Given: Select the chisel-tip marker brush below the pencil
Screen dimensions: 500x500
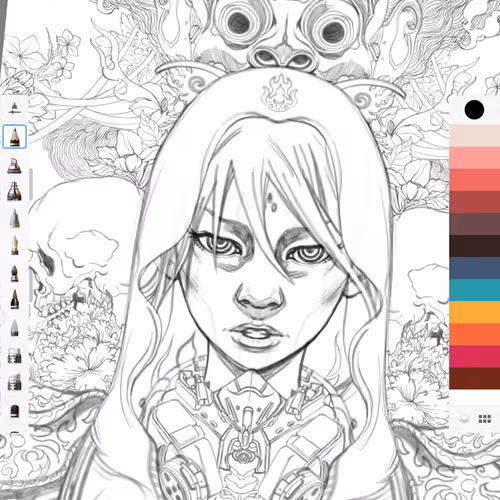Looking at the screenshot, I should tap(14, 166).
